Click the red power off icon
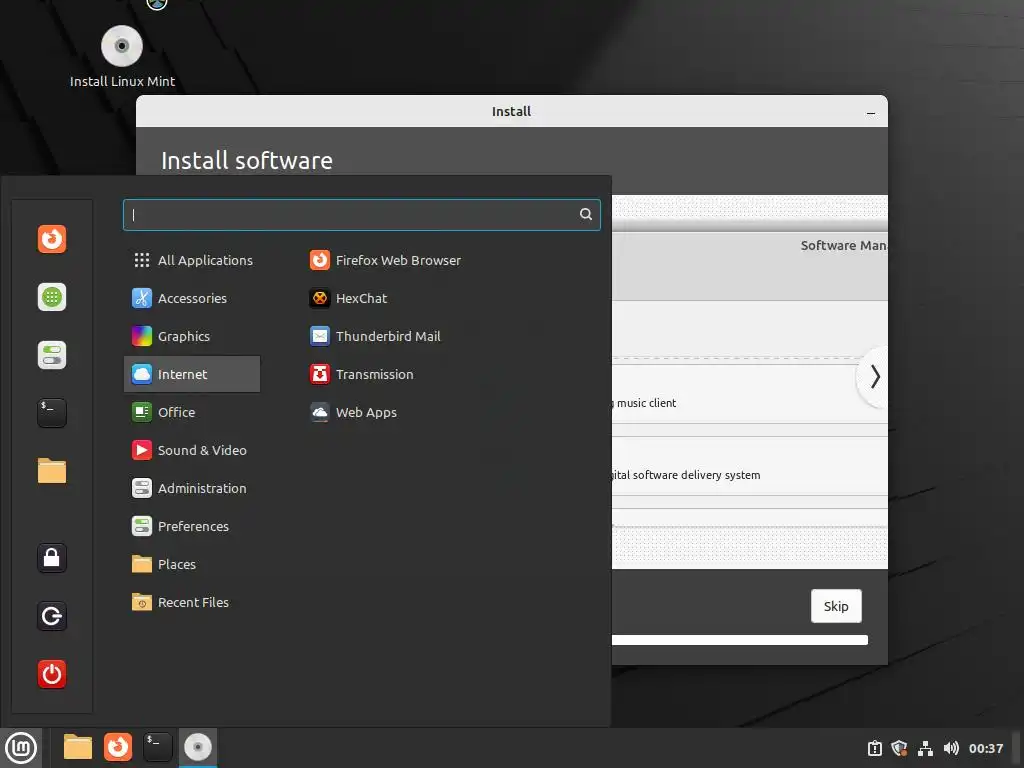Image resolution: width=1024 pixels, height=768 pixels. (x=52, y=674)
